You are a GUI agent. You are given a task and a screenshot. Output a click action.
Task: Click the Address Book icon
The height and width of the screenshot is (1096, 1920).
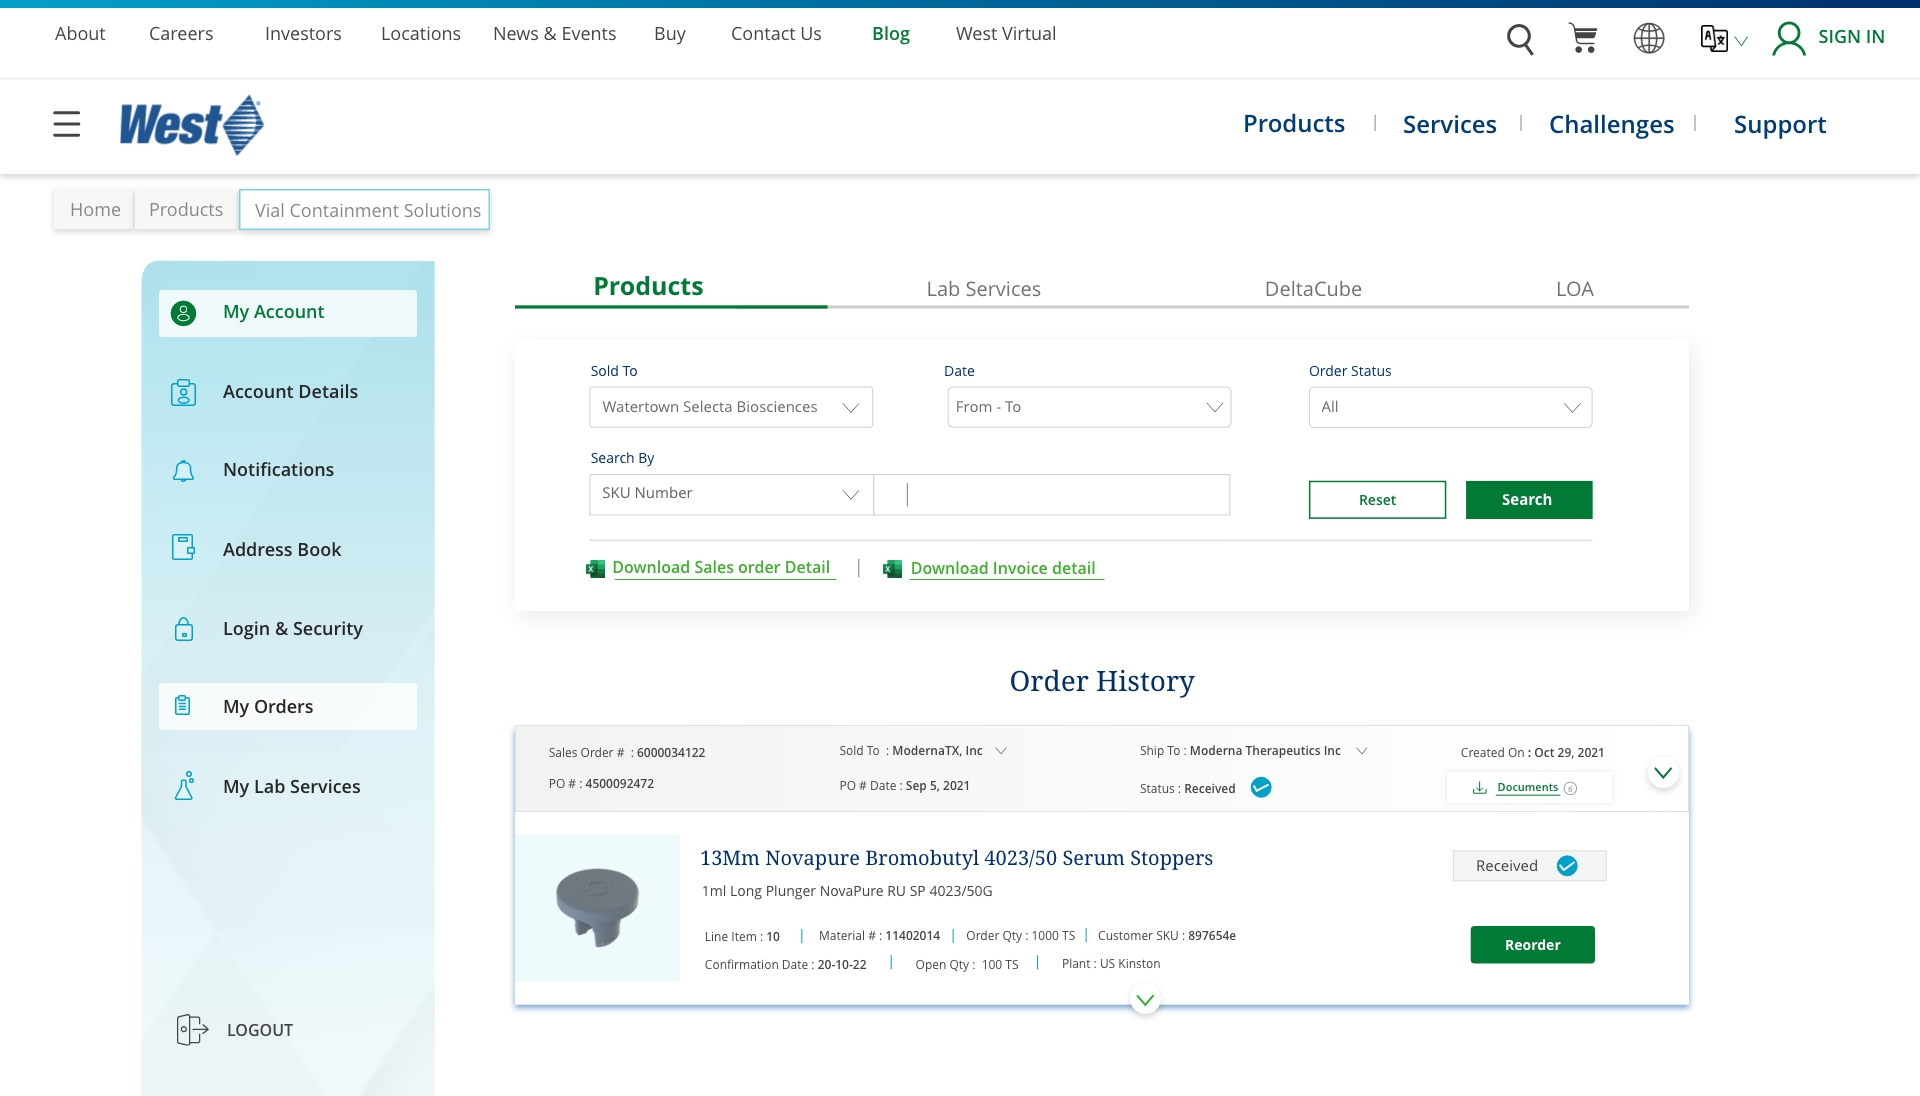[x=184, y=547]
